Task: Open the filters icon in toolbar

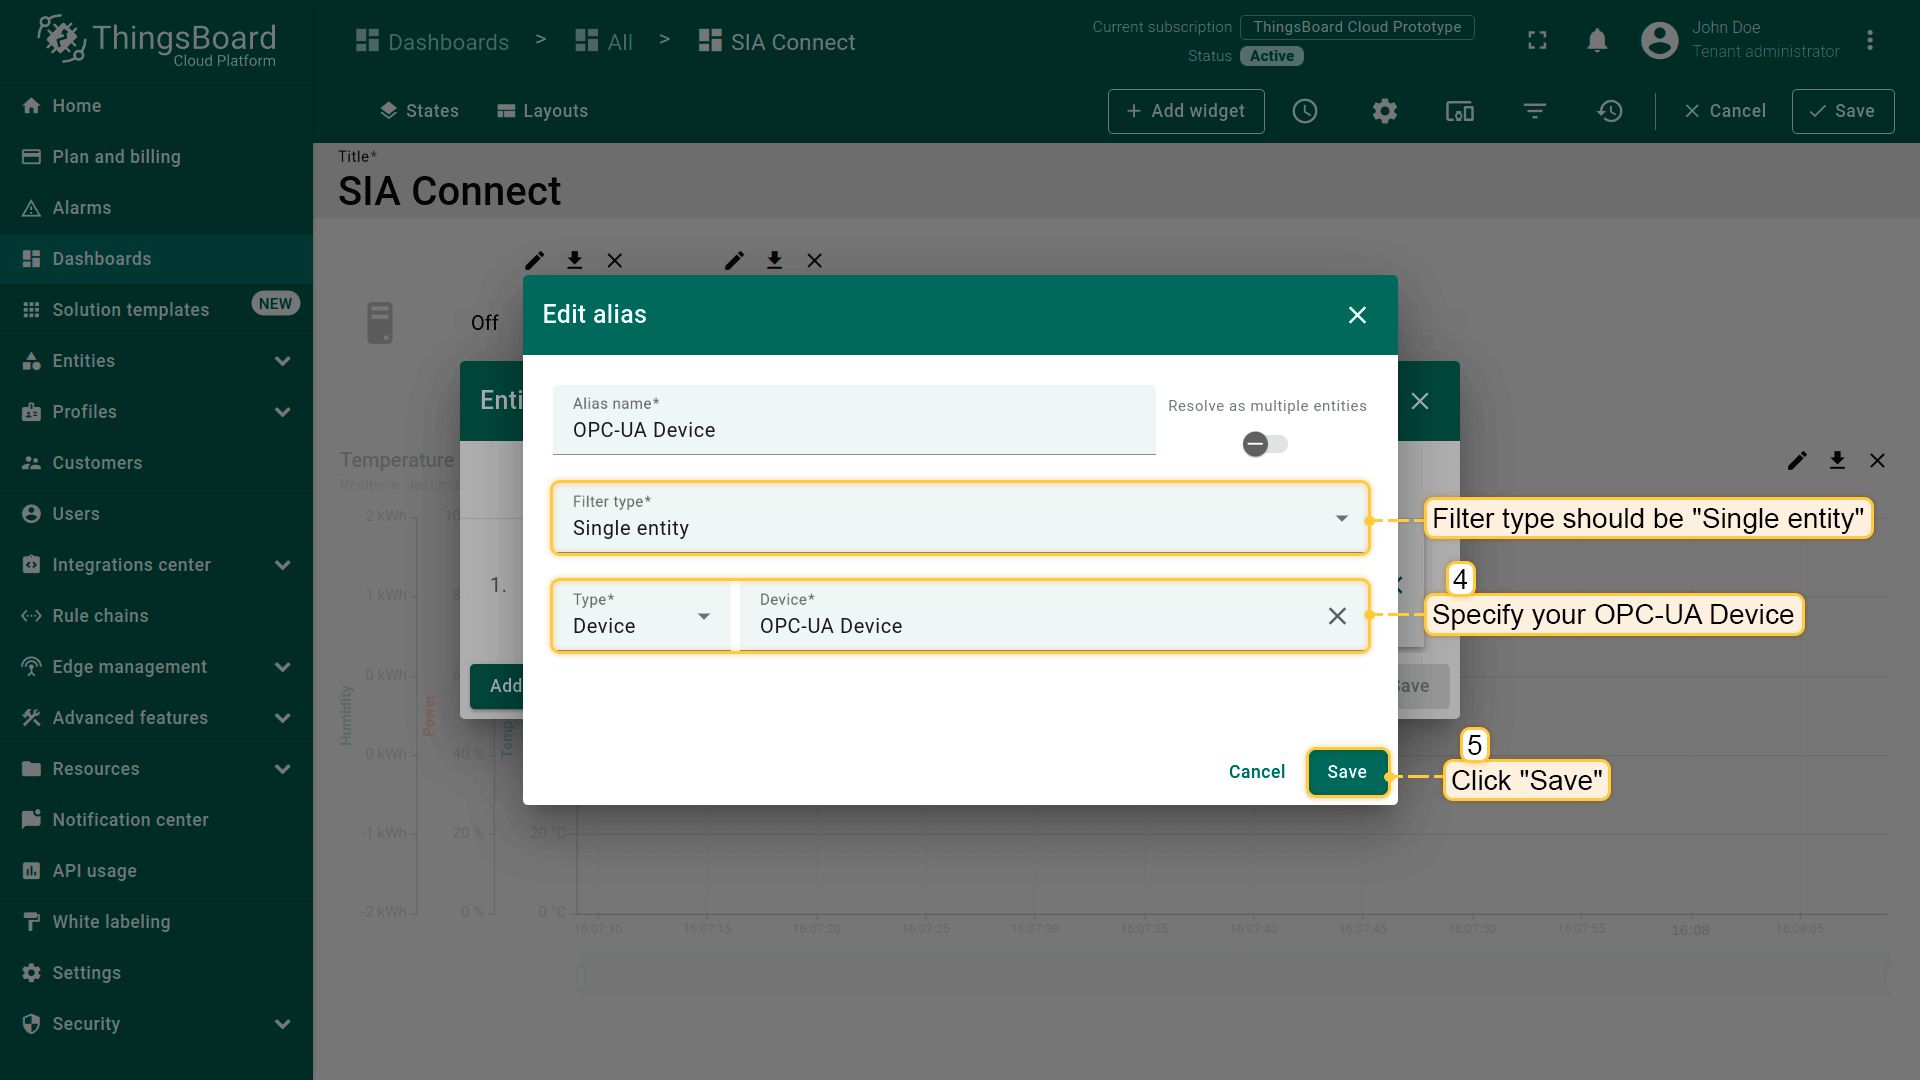Action: (1535, 111)
